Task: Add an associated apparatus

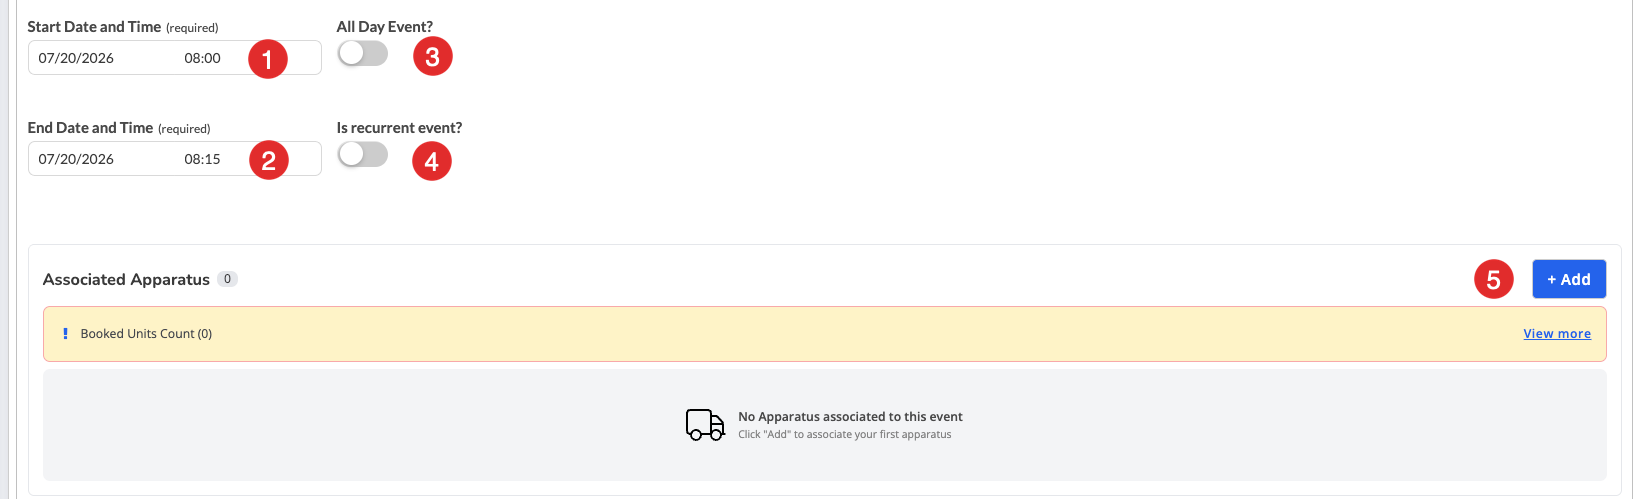Action: click(x=1569, y=279)
